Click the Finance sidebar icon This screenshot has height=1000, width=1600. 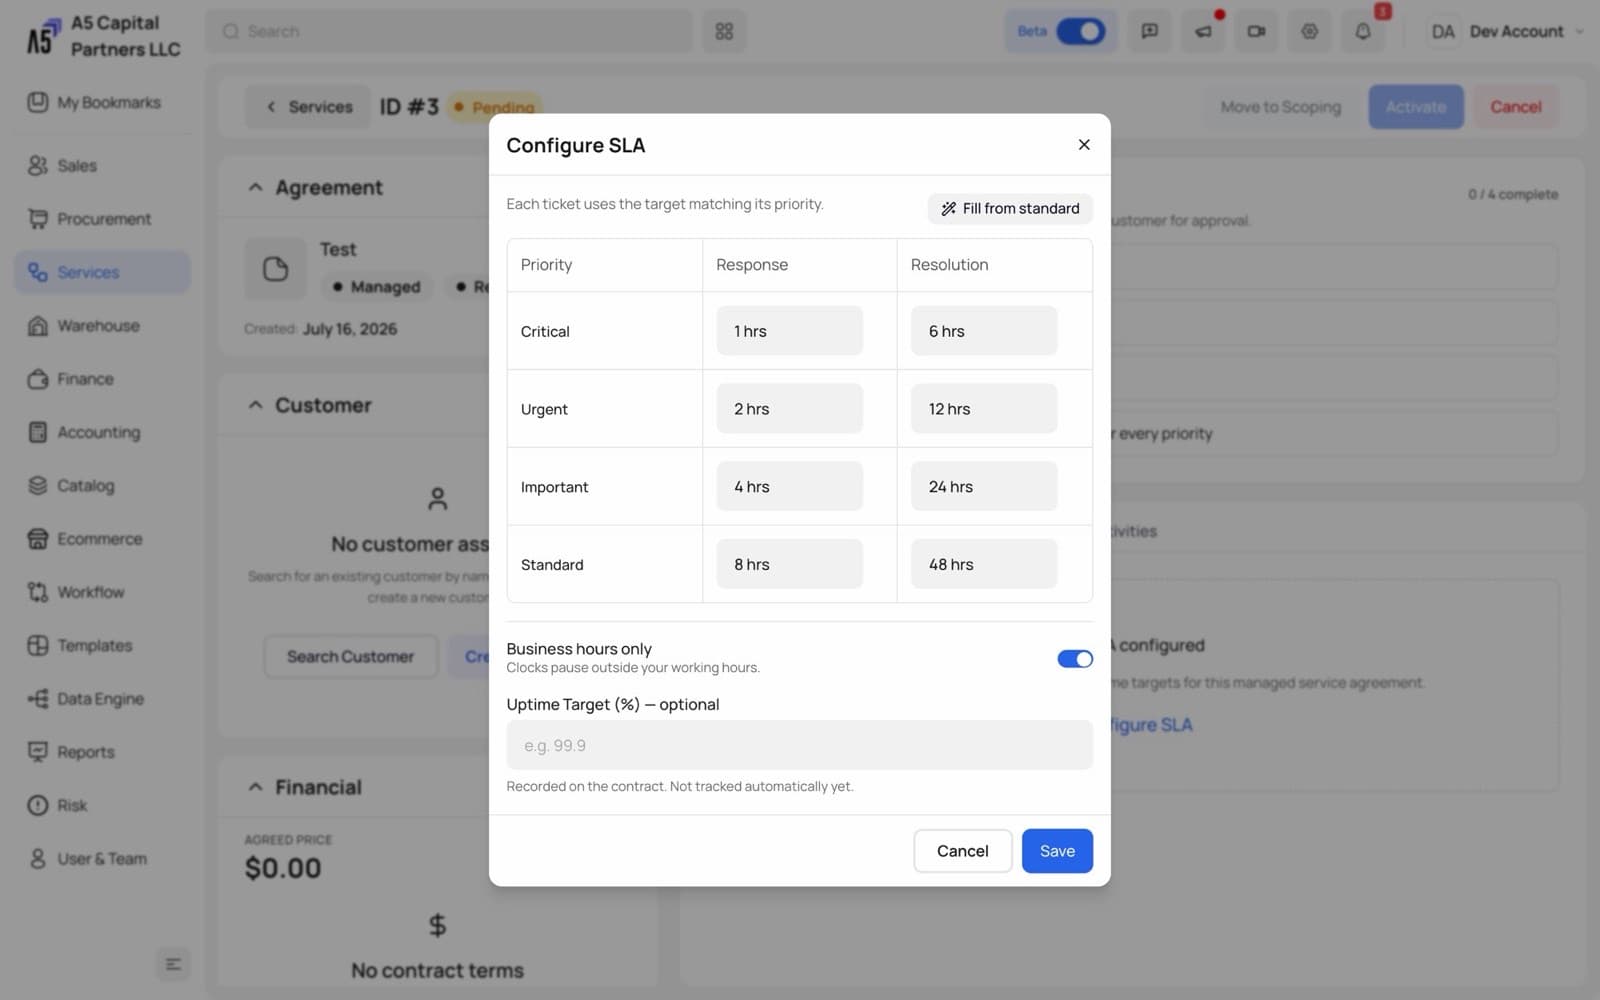38,379
